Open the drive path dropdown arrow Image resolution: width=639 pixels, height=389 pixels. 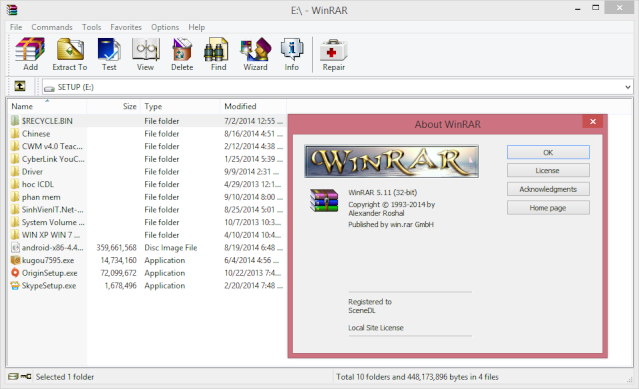[x=628, y=87]
